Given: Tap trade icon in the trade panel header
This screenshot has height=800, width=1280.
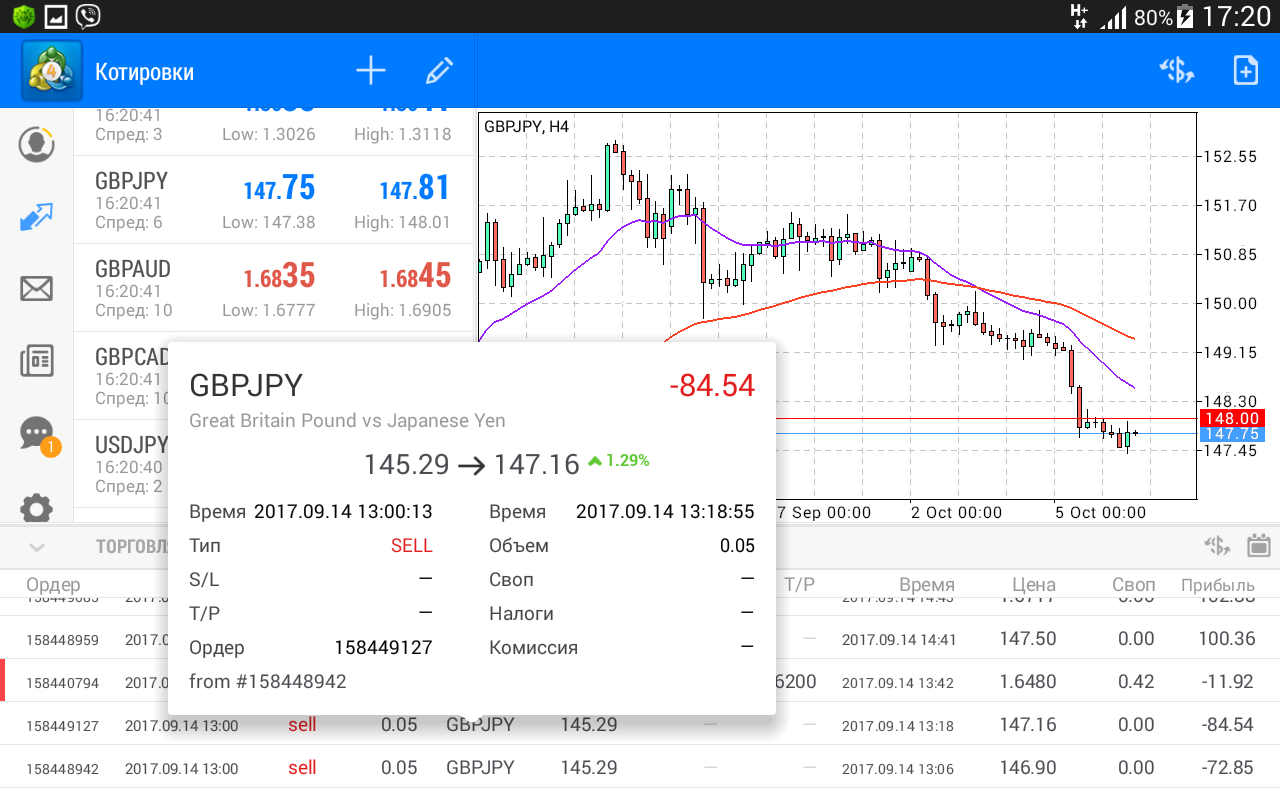Looking at the screenshot, I should (x=1217, y=546).
